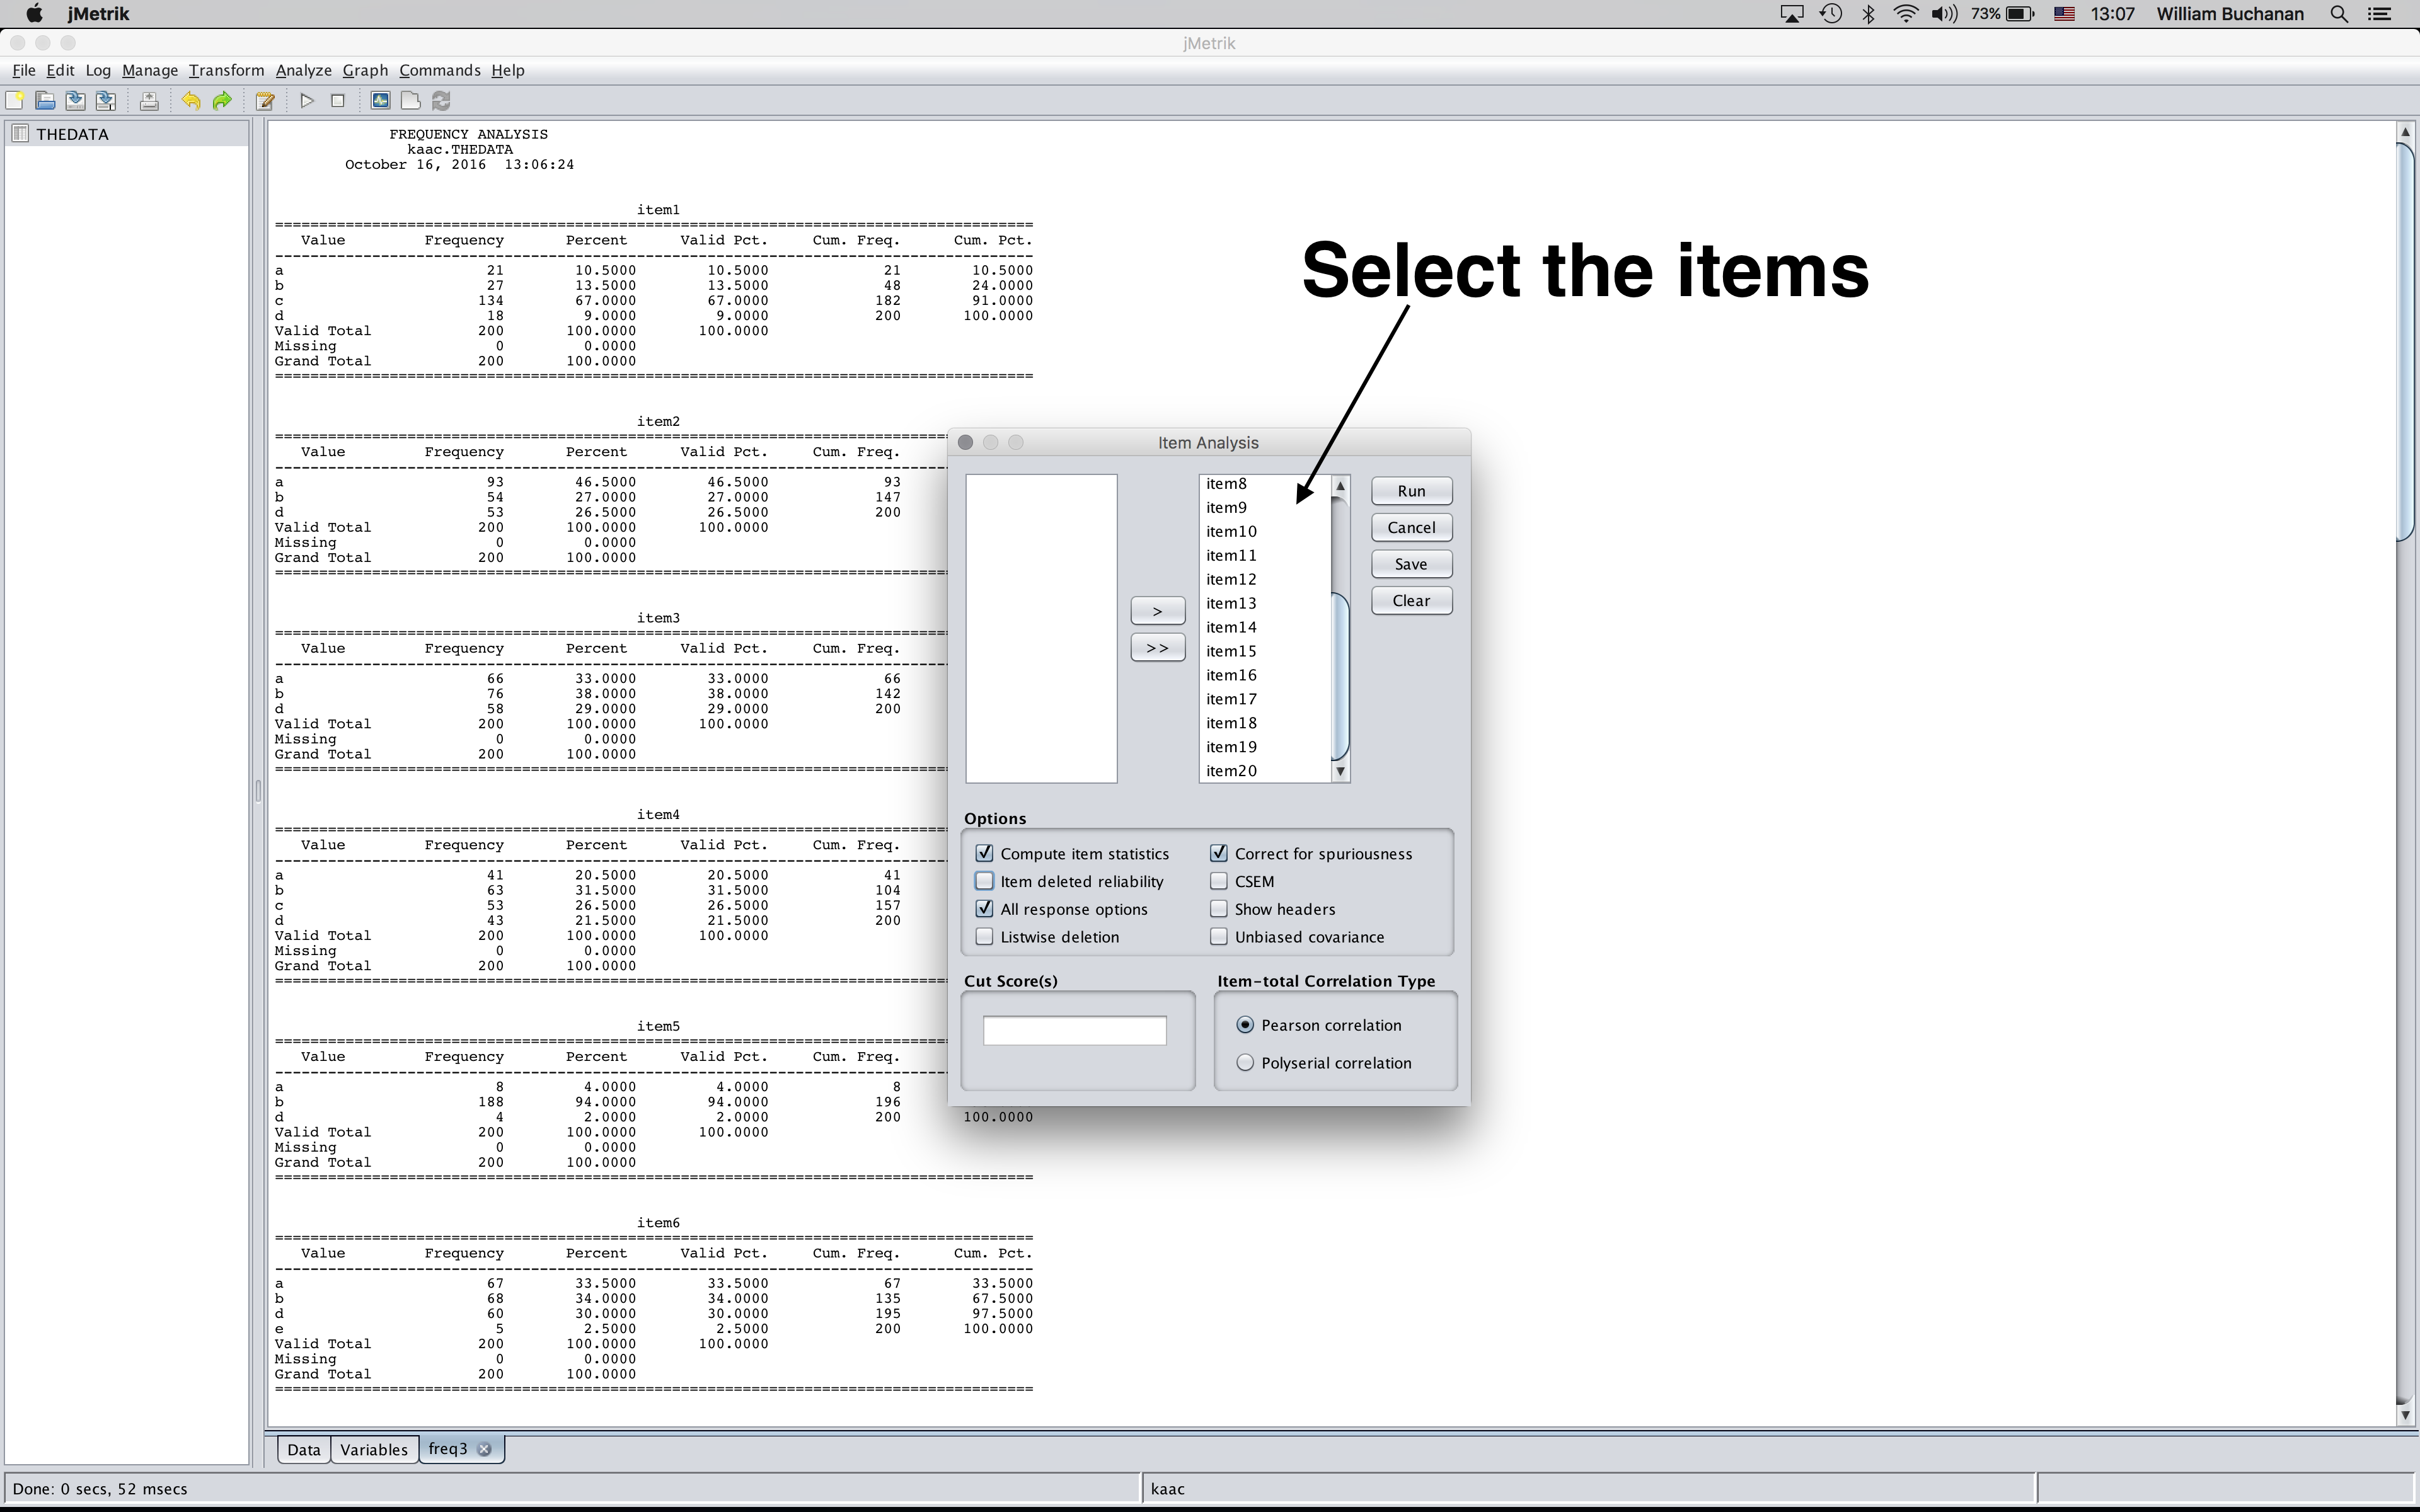Uncheck Compute item statistics

point(984,853)
